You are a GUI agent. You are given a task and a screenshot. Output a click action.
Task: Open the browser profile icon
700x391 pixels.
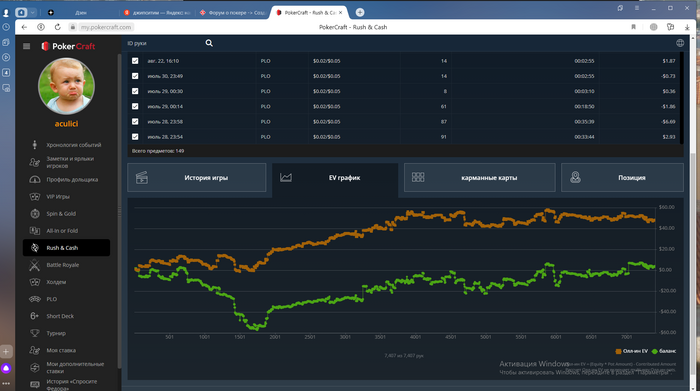(x=6, y=12)
